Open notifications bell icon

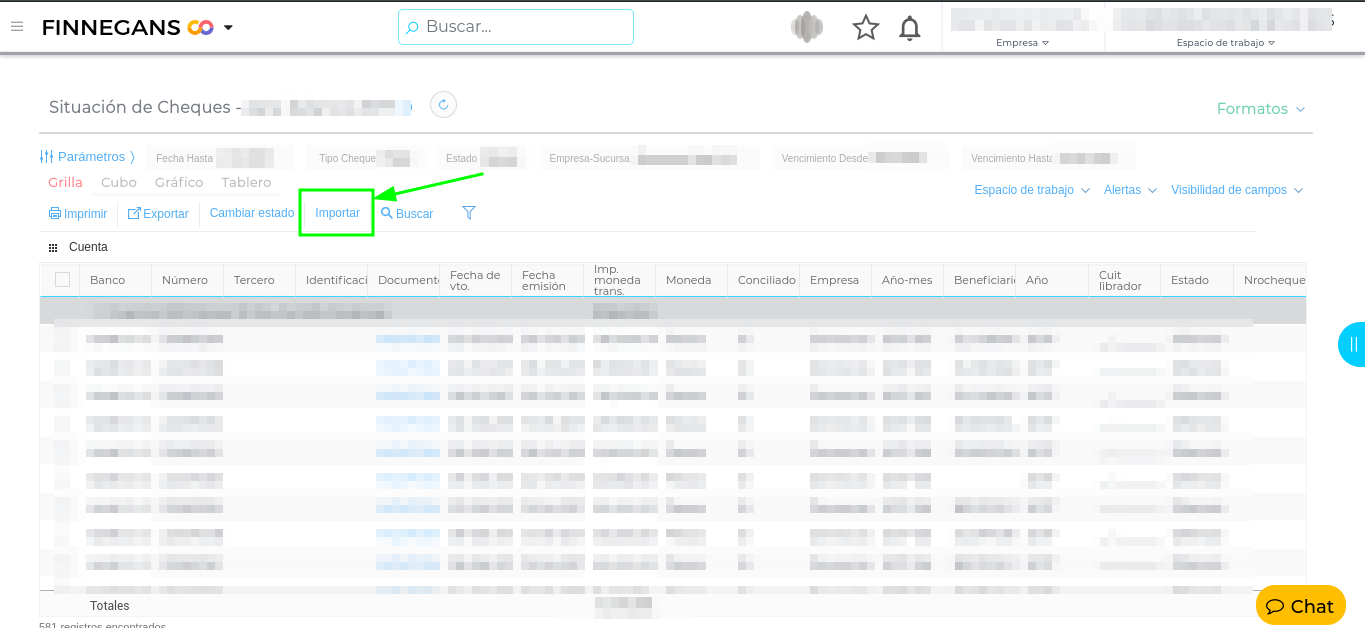click(910, 28)
